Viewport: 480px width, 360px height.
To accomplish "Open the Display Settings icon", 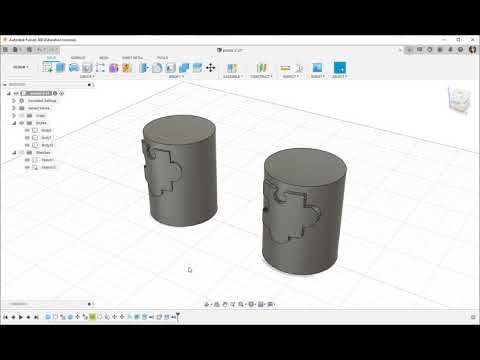I will point(252,304).
